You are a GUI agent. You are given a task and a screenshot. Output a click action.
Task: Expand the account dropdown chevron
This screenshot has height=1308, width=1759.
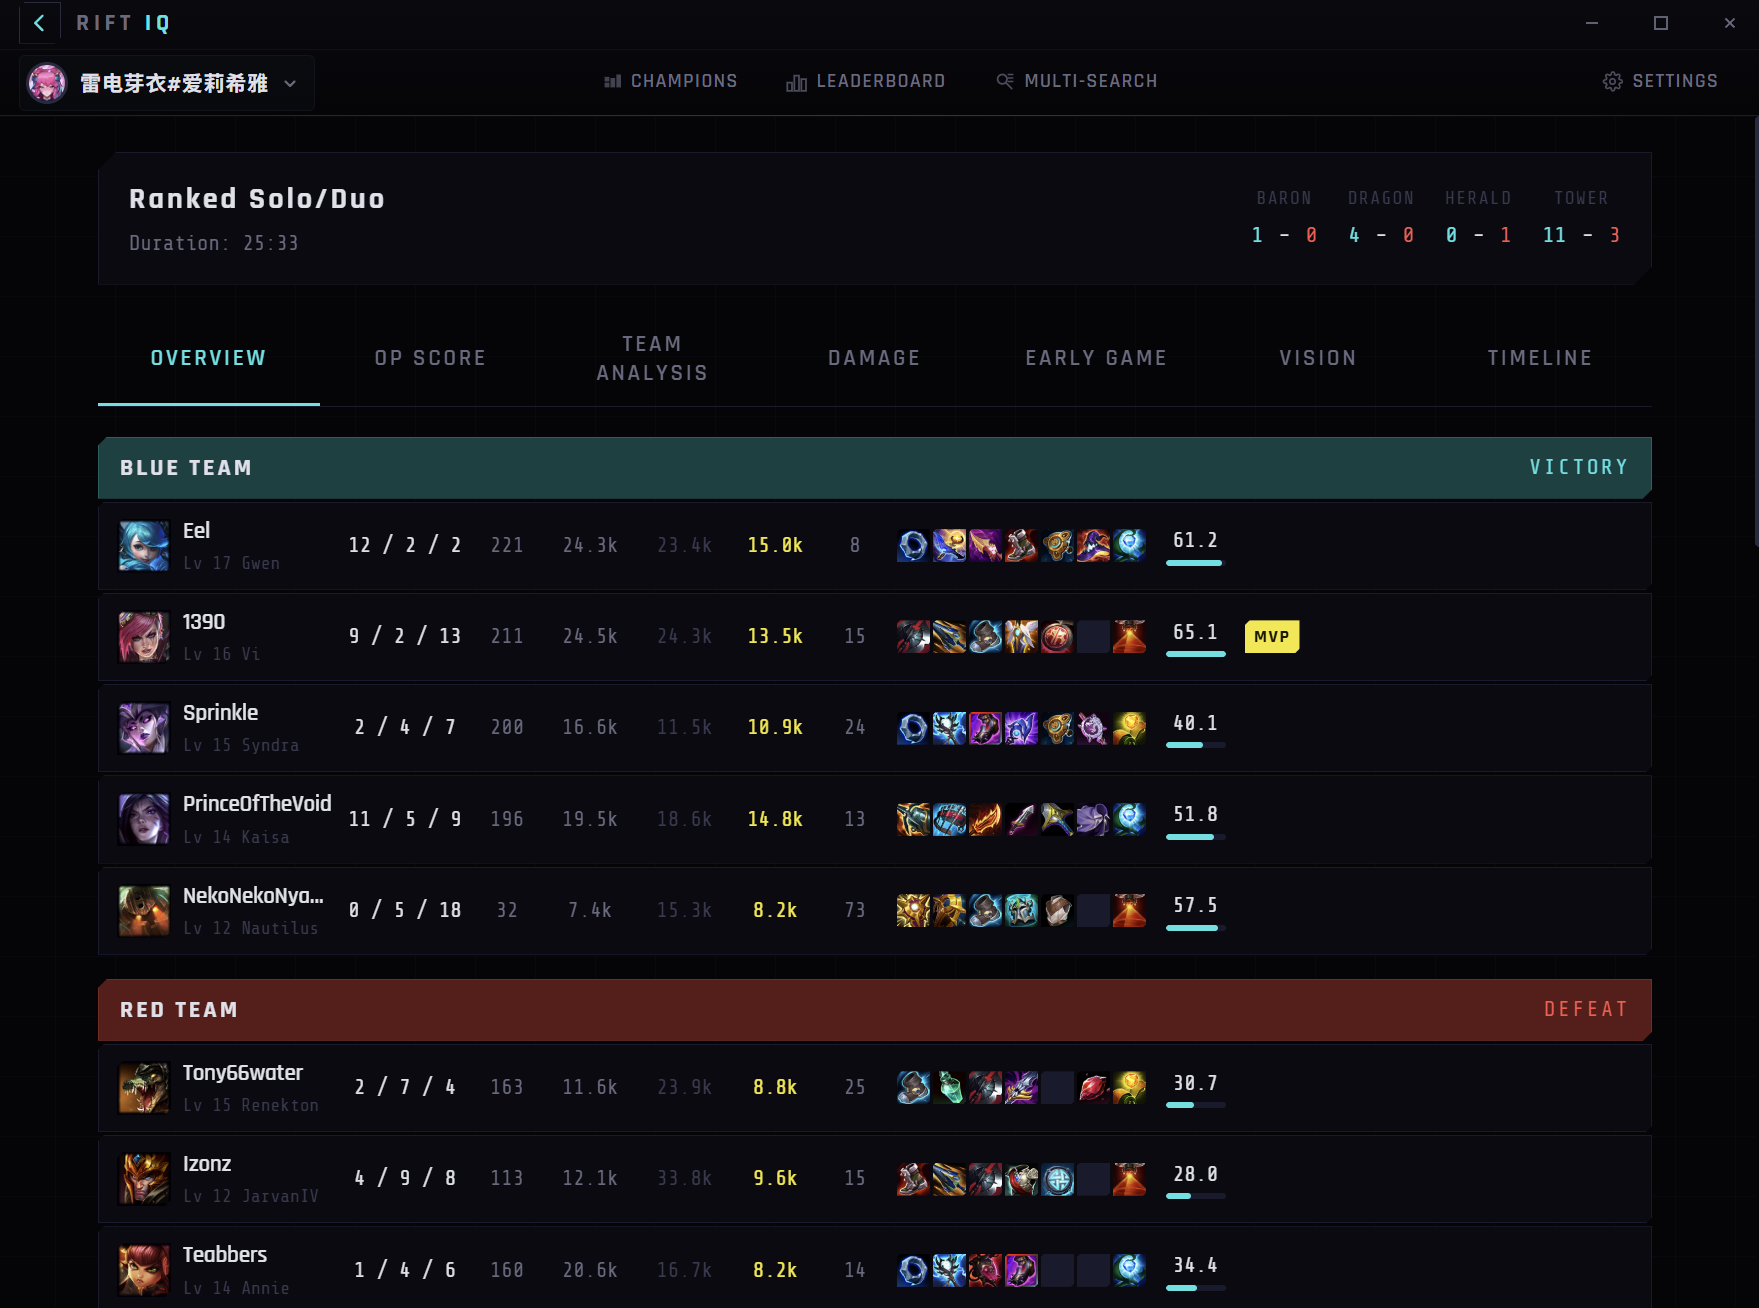290,84
